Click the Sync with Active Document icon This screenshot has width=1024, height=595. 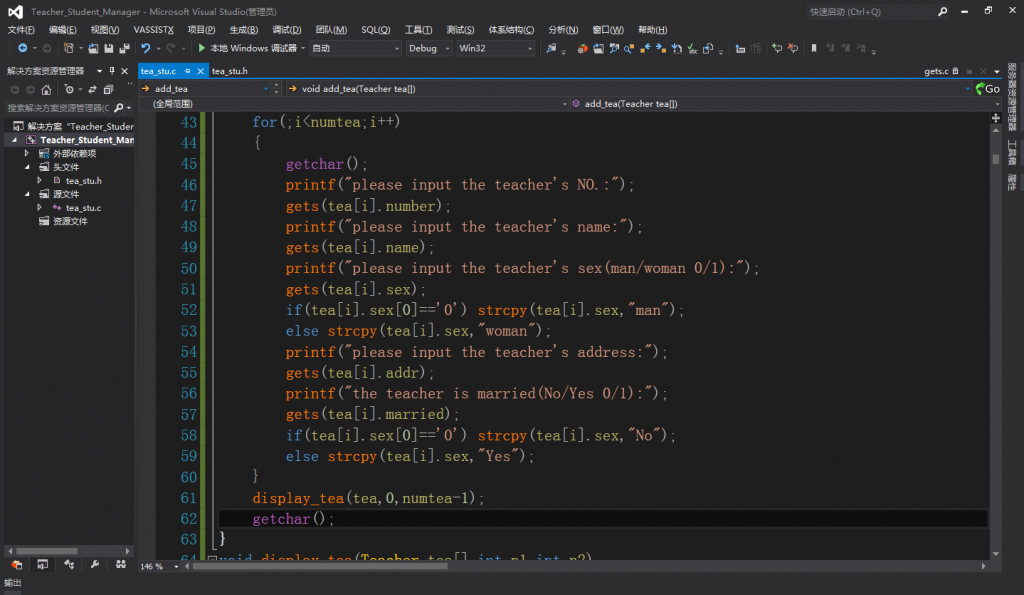point(93,89)
